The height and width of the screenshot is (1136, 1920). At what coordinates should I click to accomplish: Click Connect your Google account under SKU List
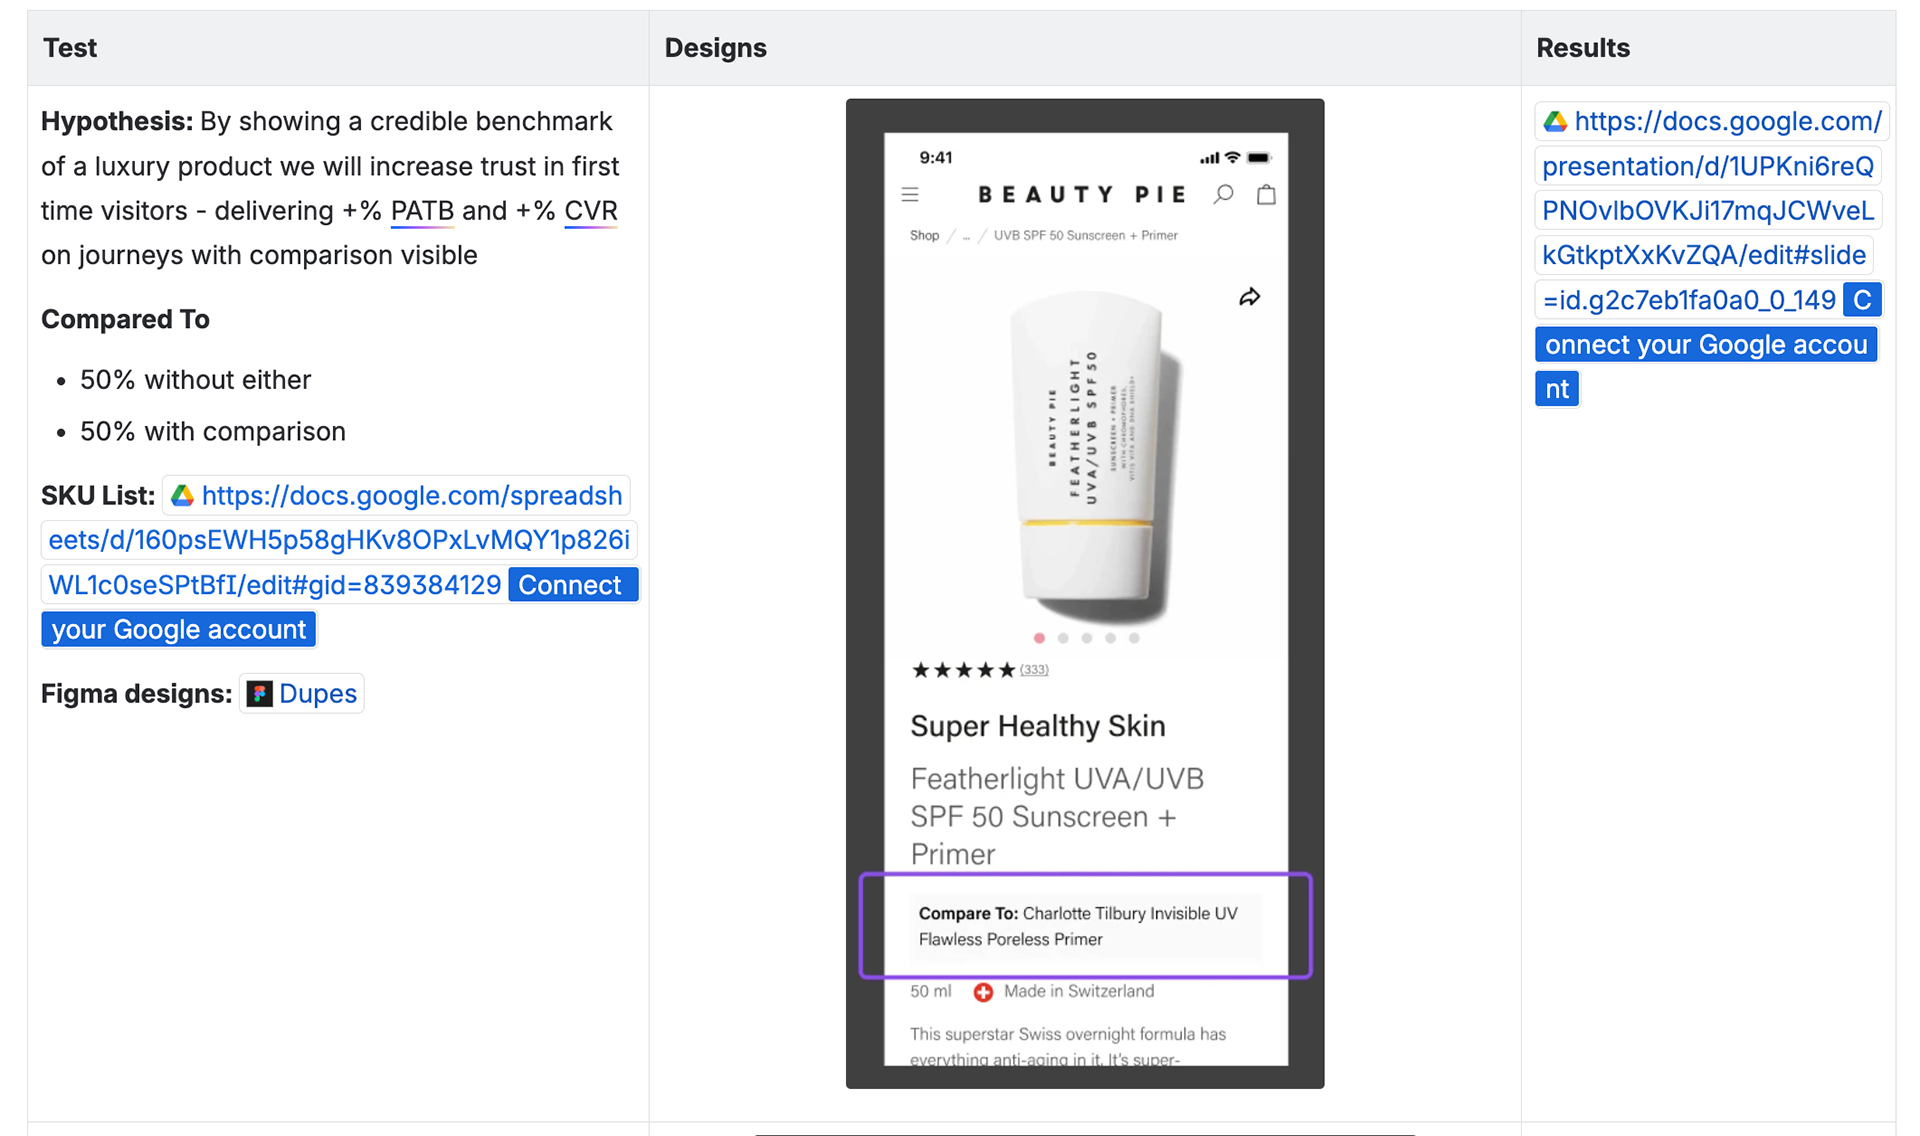[178, 630]
